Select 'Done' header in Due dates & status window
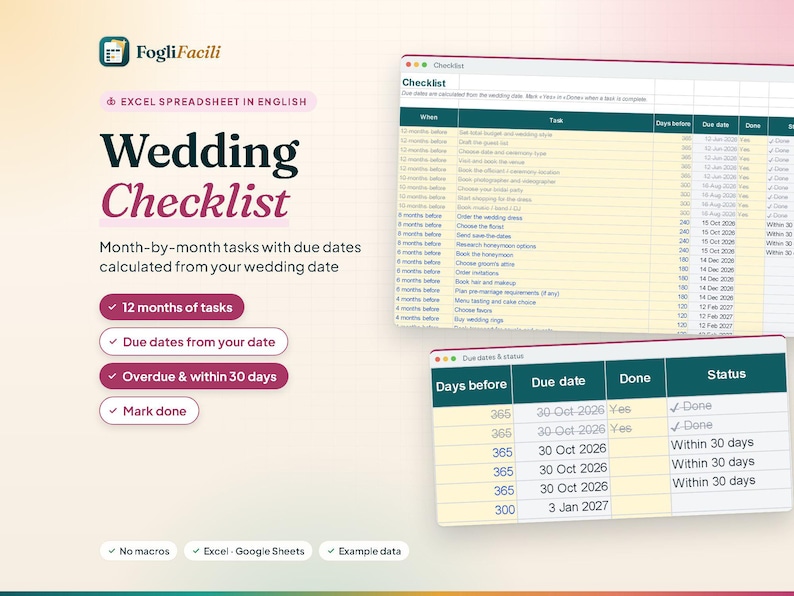The width and height of the screenshot is (794, 596). point(635,378)
